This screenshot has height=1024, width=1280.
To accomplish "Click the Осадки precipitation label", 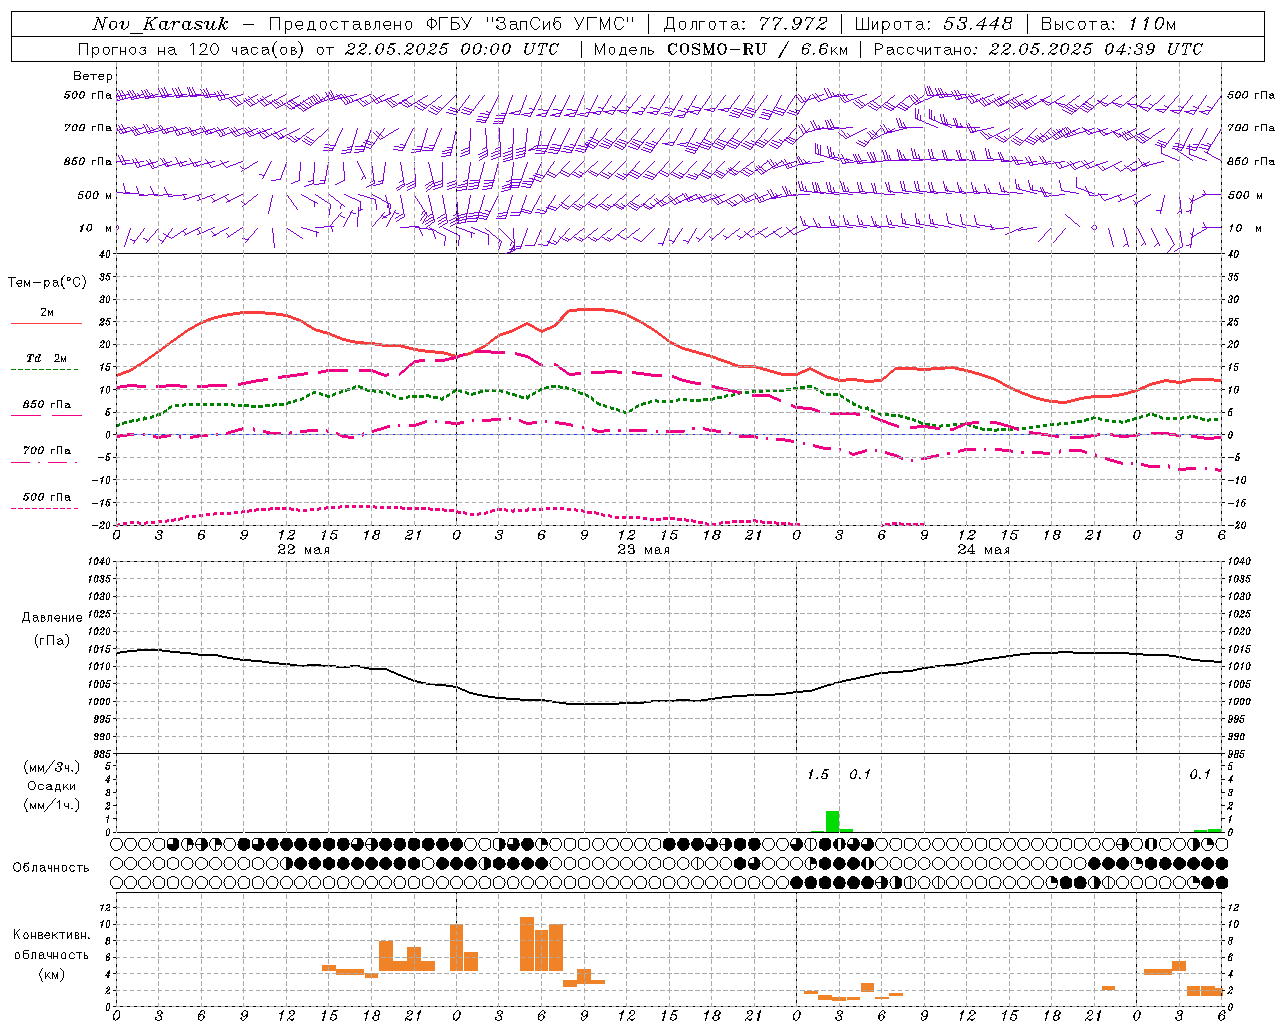I will [x=52, y=786].
